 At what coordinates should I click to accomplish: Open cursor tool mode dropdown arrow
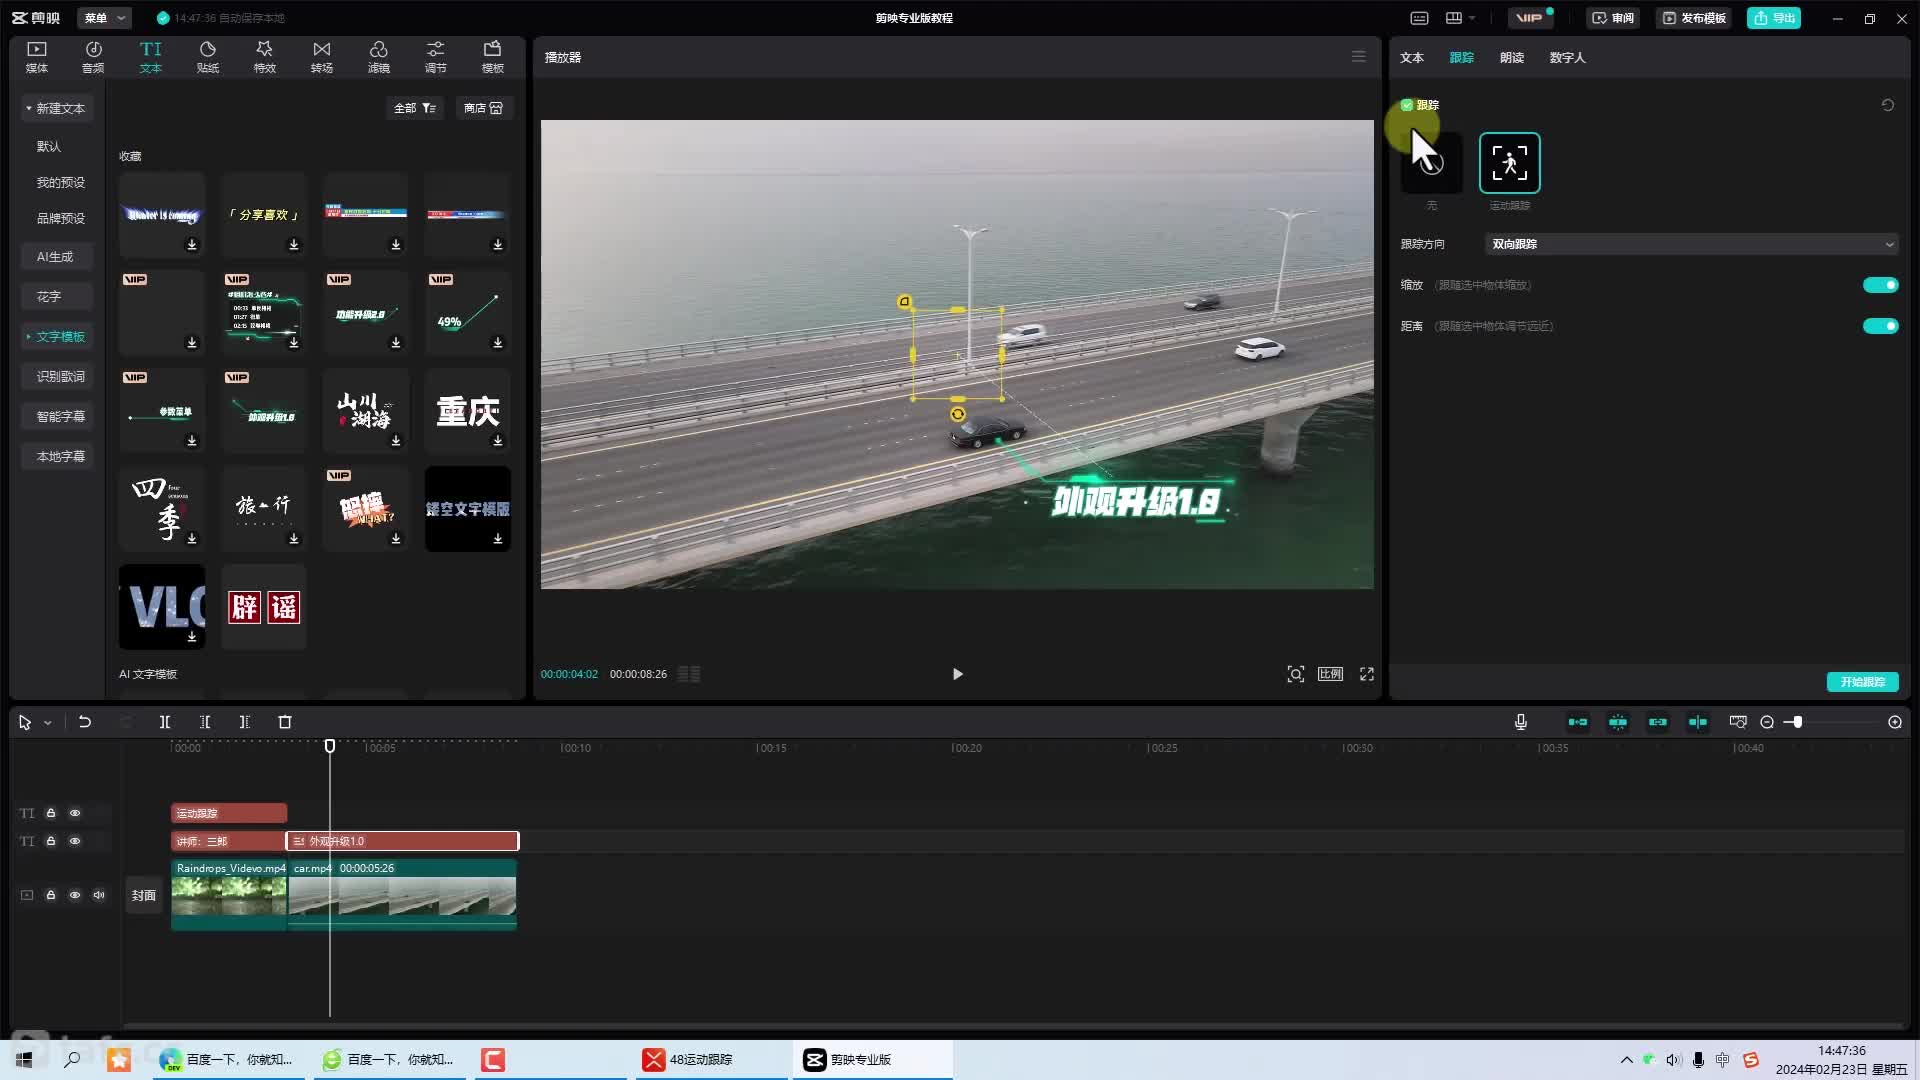click(47, 722)
